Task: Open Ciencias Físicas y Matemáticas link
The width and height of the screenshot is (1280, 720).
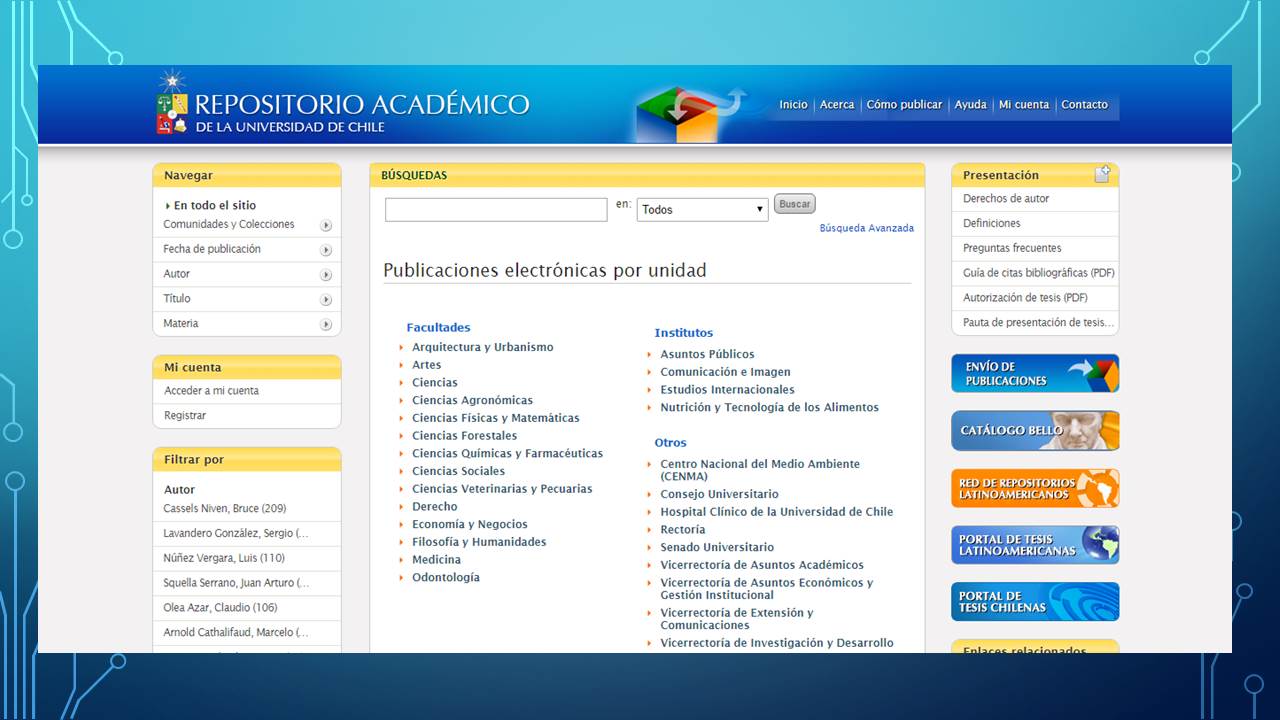Action: coord(495,418)
